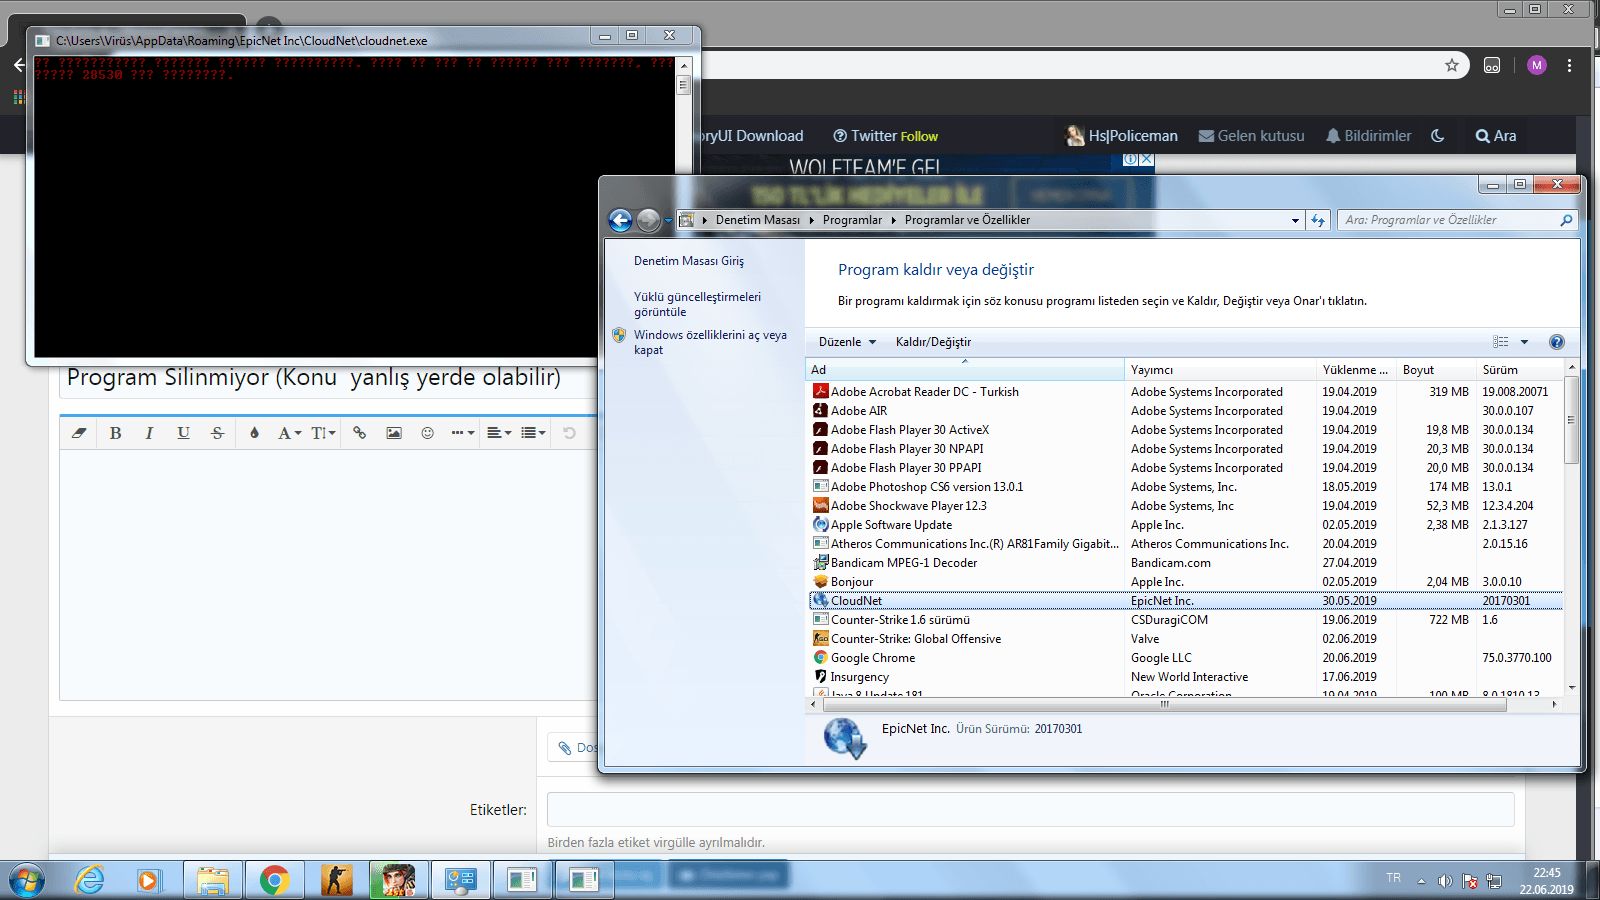
Task: Expand address bar history dropdown in Control Panel
Action: tap(1295, 220)
